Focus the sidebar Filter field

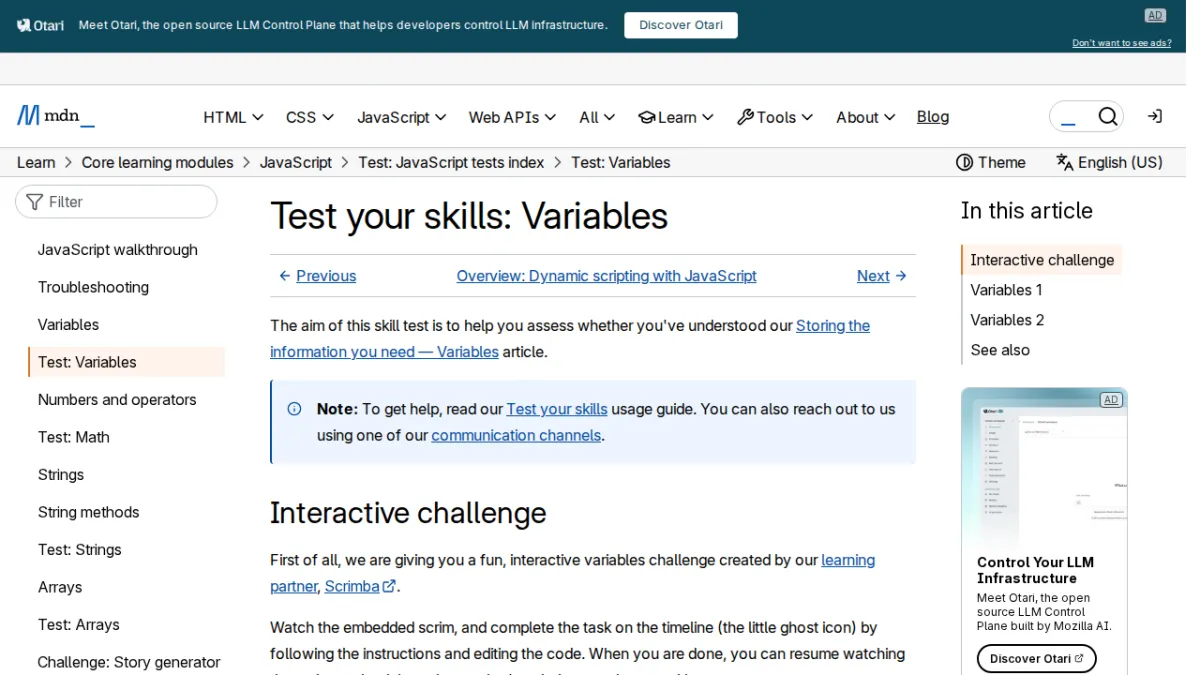(116, 202)
